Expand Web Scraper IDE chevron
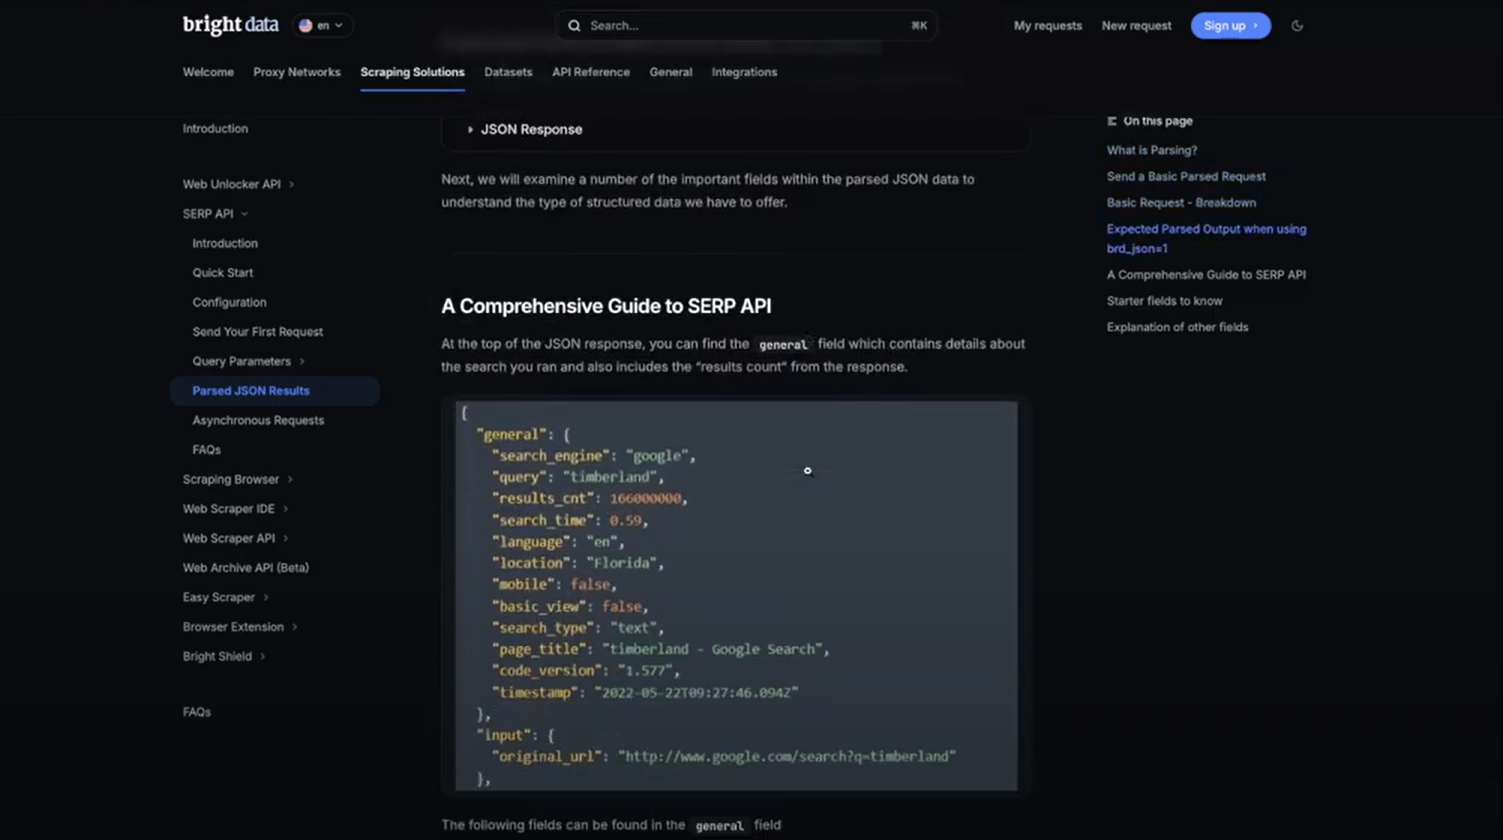The image size is (1503, 840). (x=285, y=509)
